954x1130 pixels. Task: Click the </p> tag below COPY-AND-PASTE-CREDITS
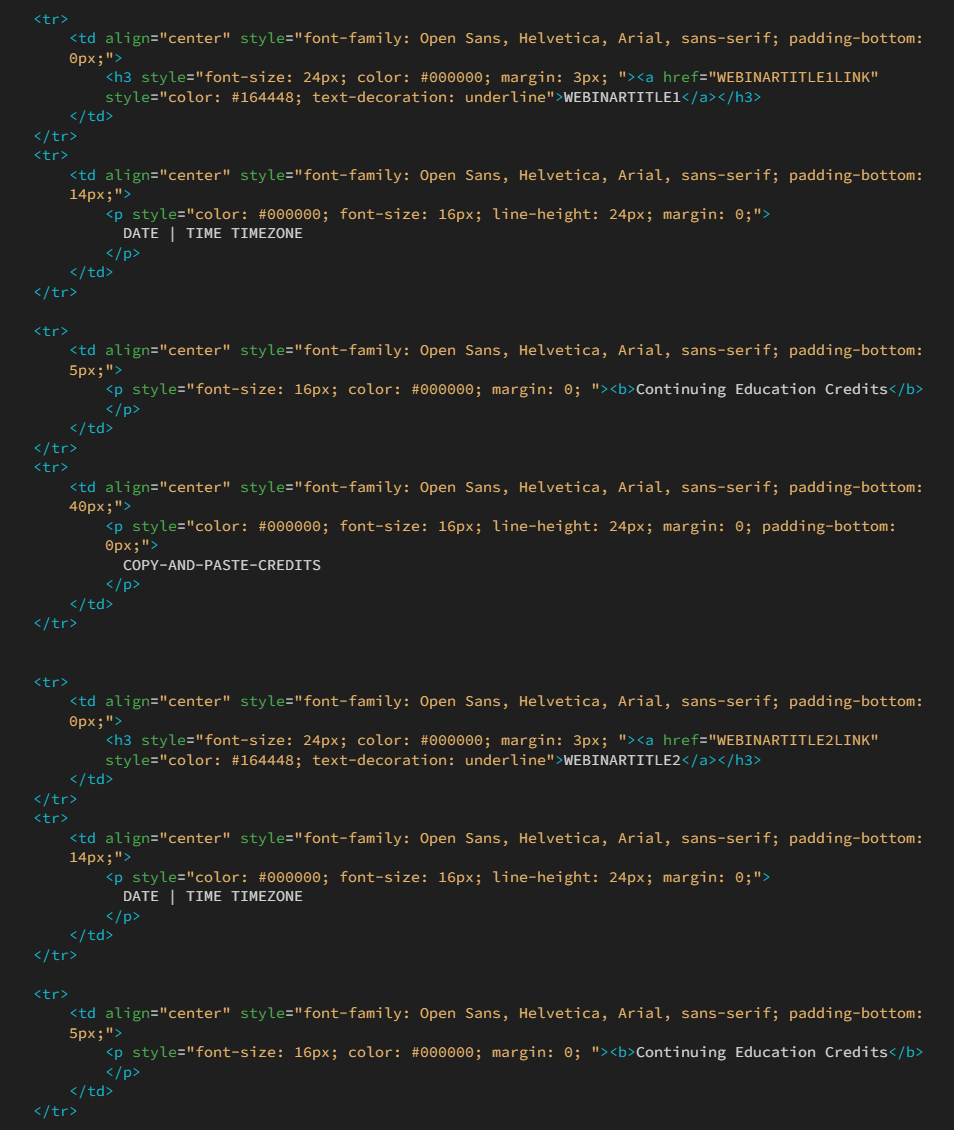coord(122,584)
